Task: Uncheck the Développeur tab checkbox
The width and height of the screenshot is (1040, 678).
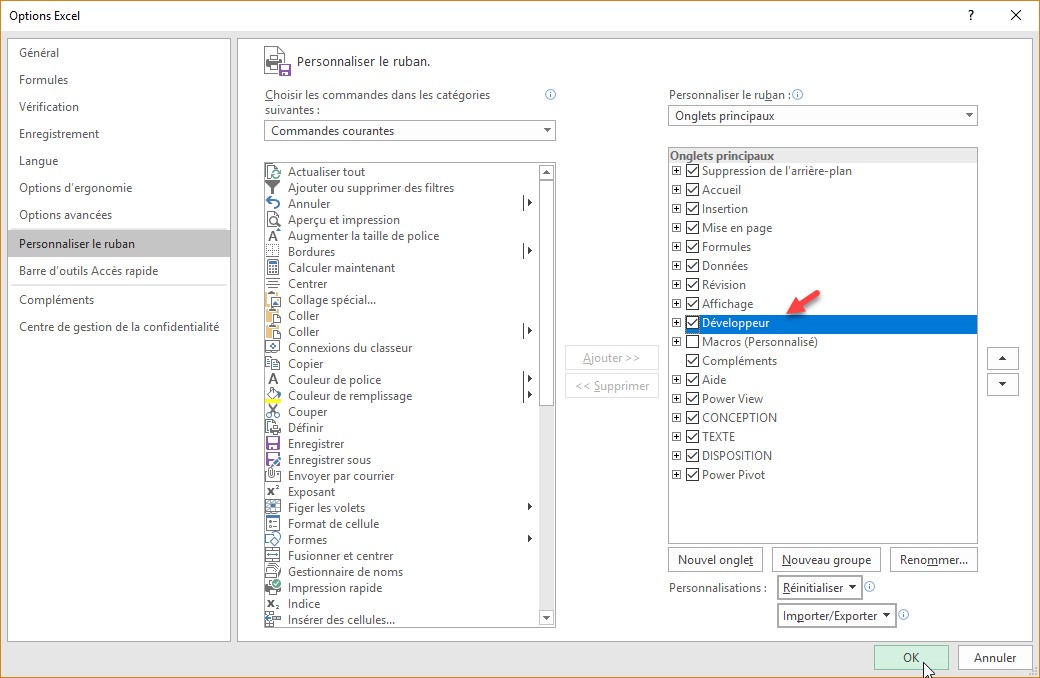Action: tap(694, 322)
